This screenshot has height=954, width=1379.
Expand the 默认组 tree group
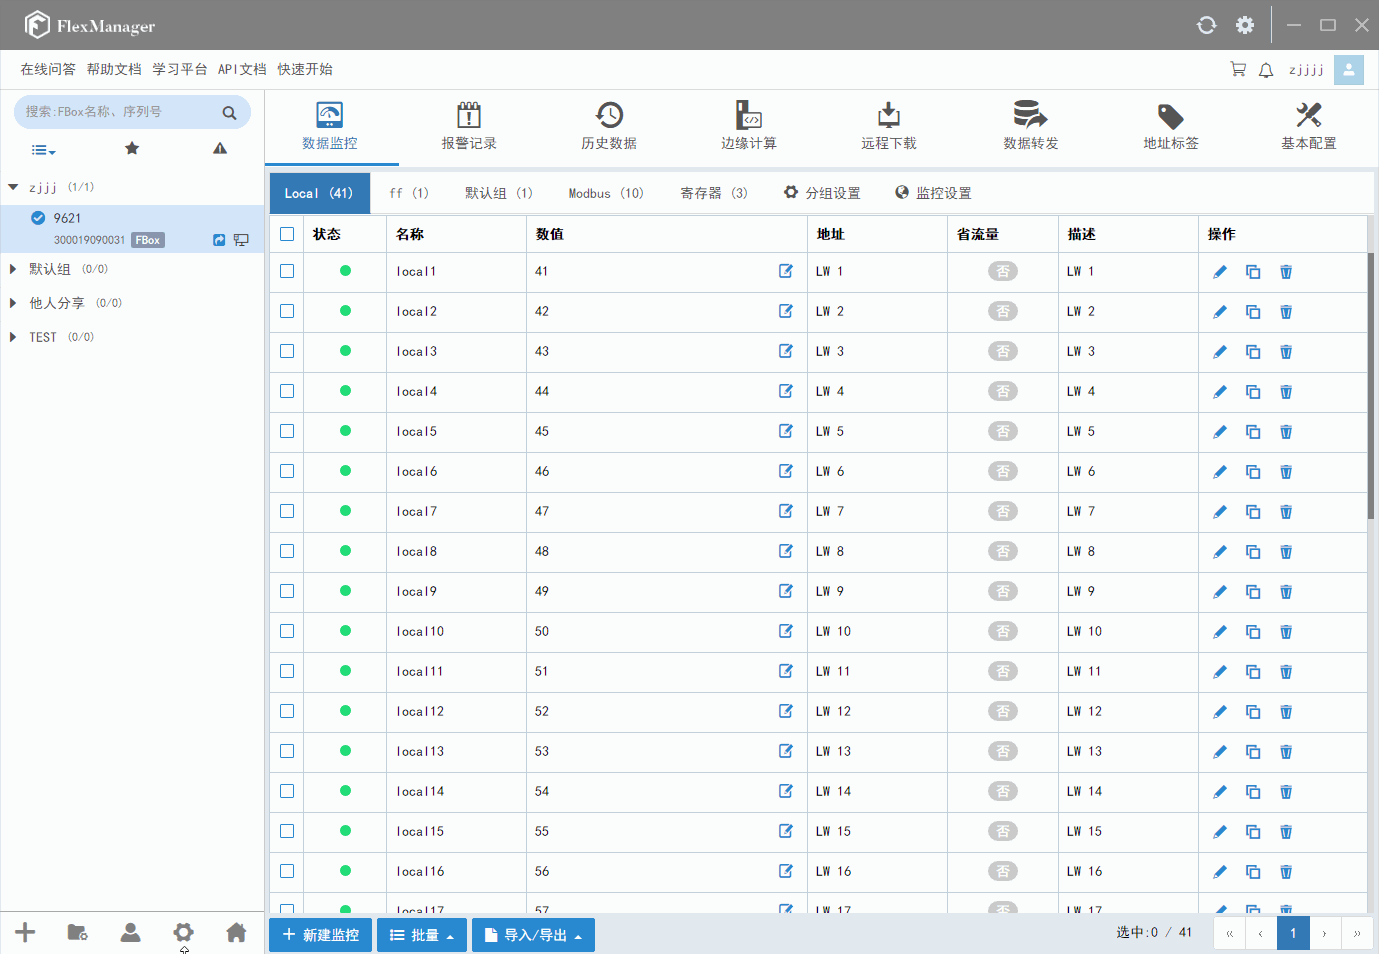coord(13,269)
